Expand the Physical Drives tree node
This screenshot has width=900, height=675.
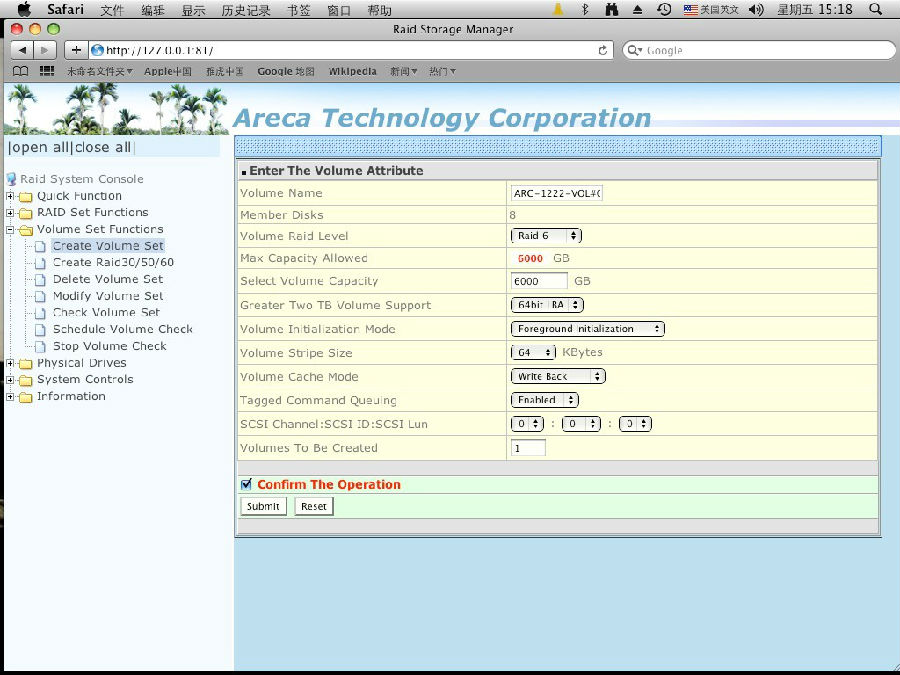[10, 363]
